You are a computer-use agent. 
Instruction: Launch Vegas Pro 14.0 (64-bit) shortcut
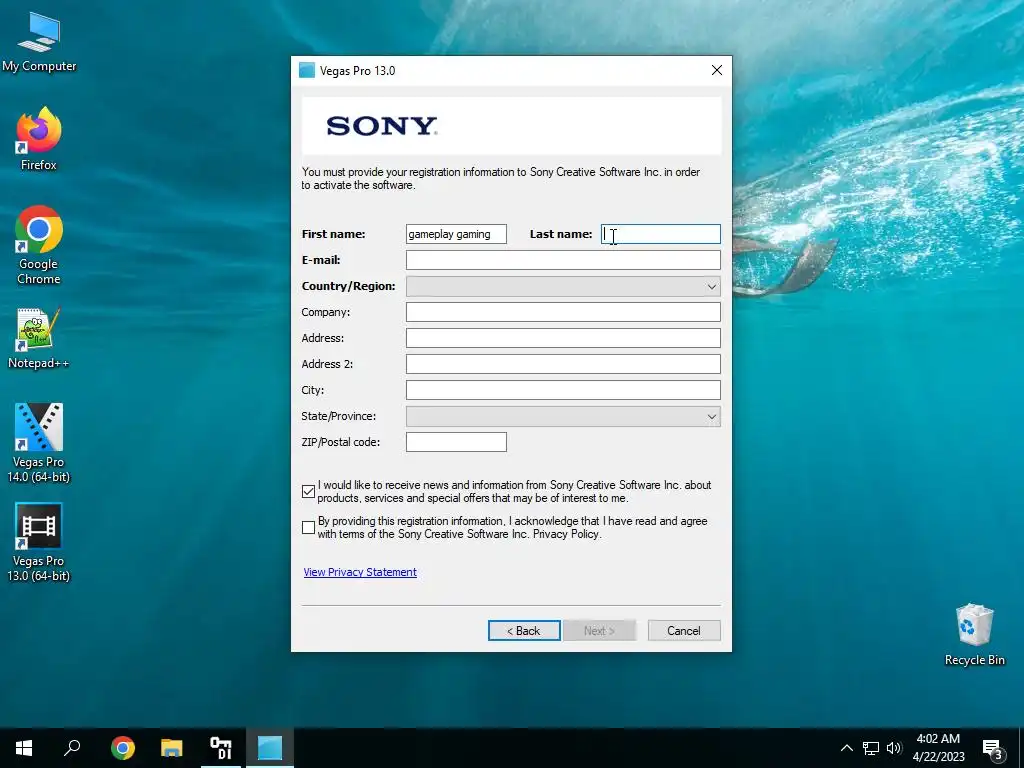click(39, 443)
